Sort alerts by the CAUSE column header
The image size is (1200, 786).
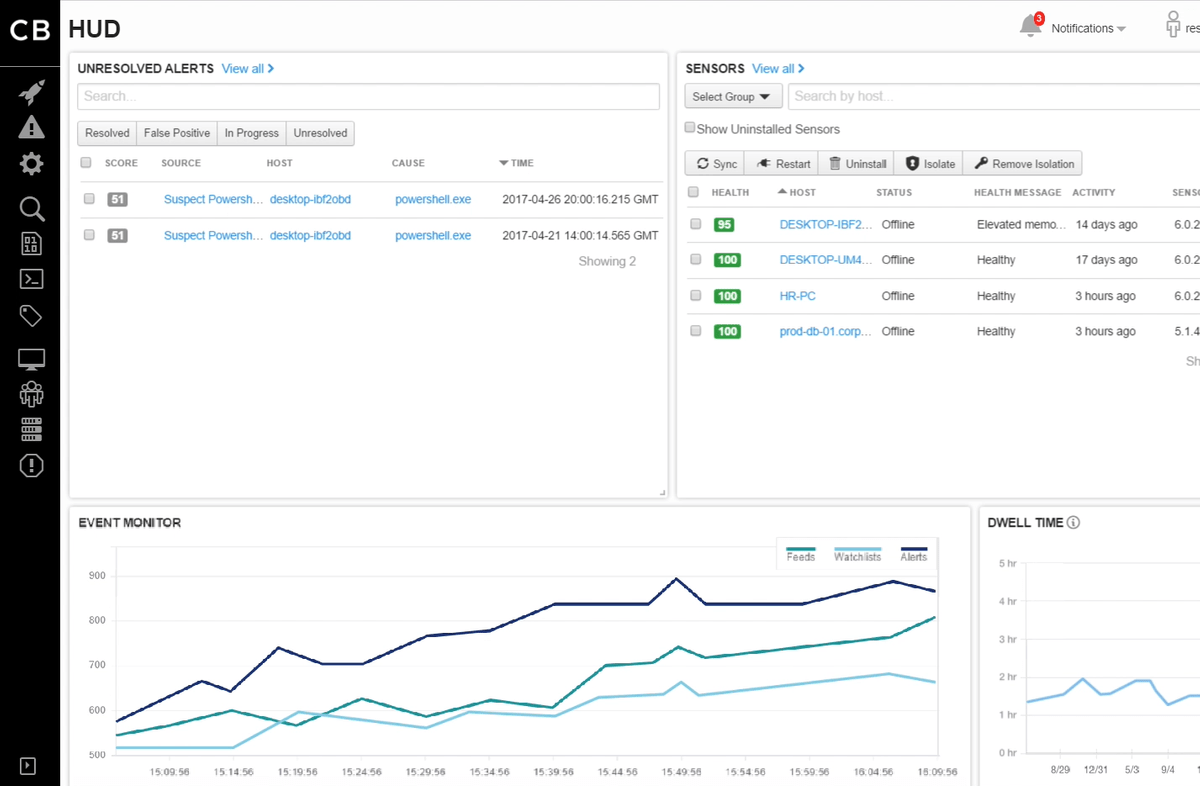(x=408, y=163)
